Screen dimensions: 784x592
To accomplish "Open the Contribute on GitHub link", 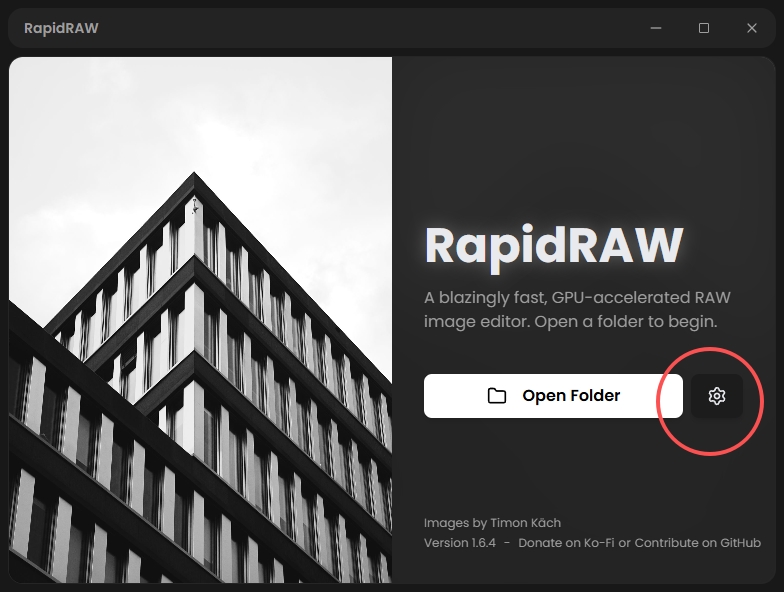I will tap(698, 542).
